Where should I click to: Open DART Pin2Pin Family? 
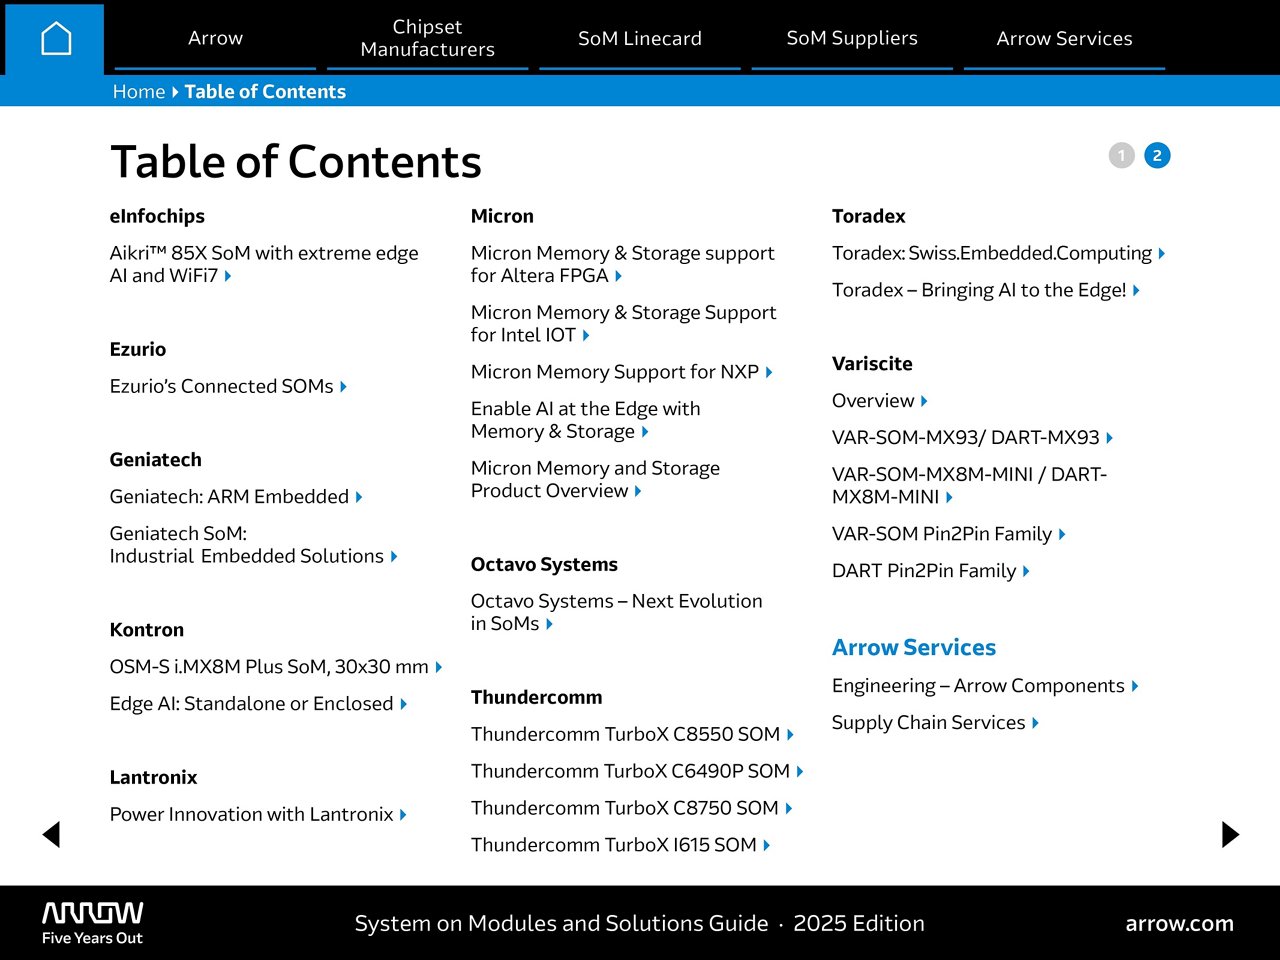pos(931,571)
